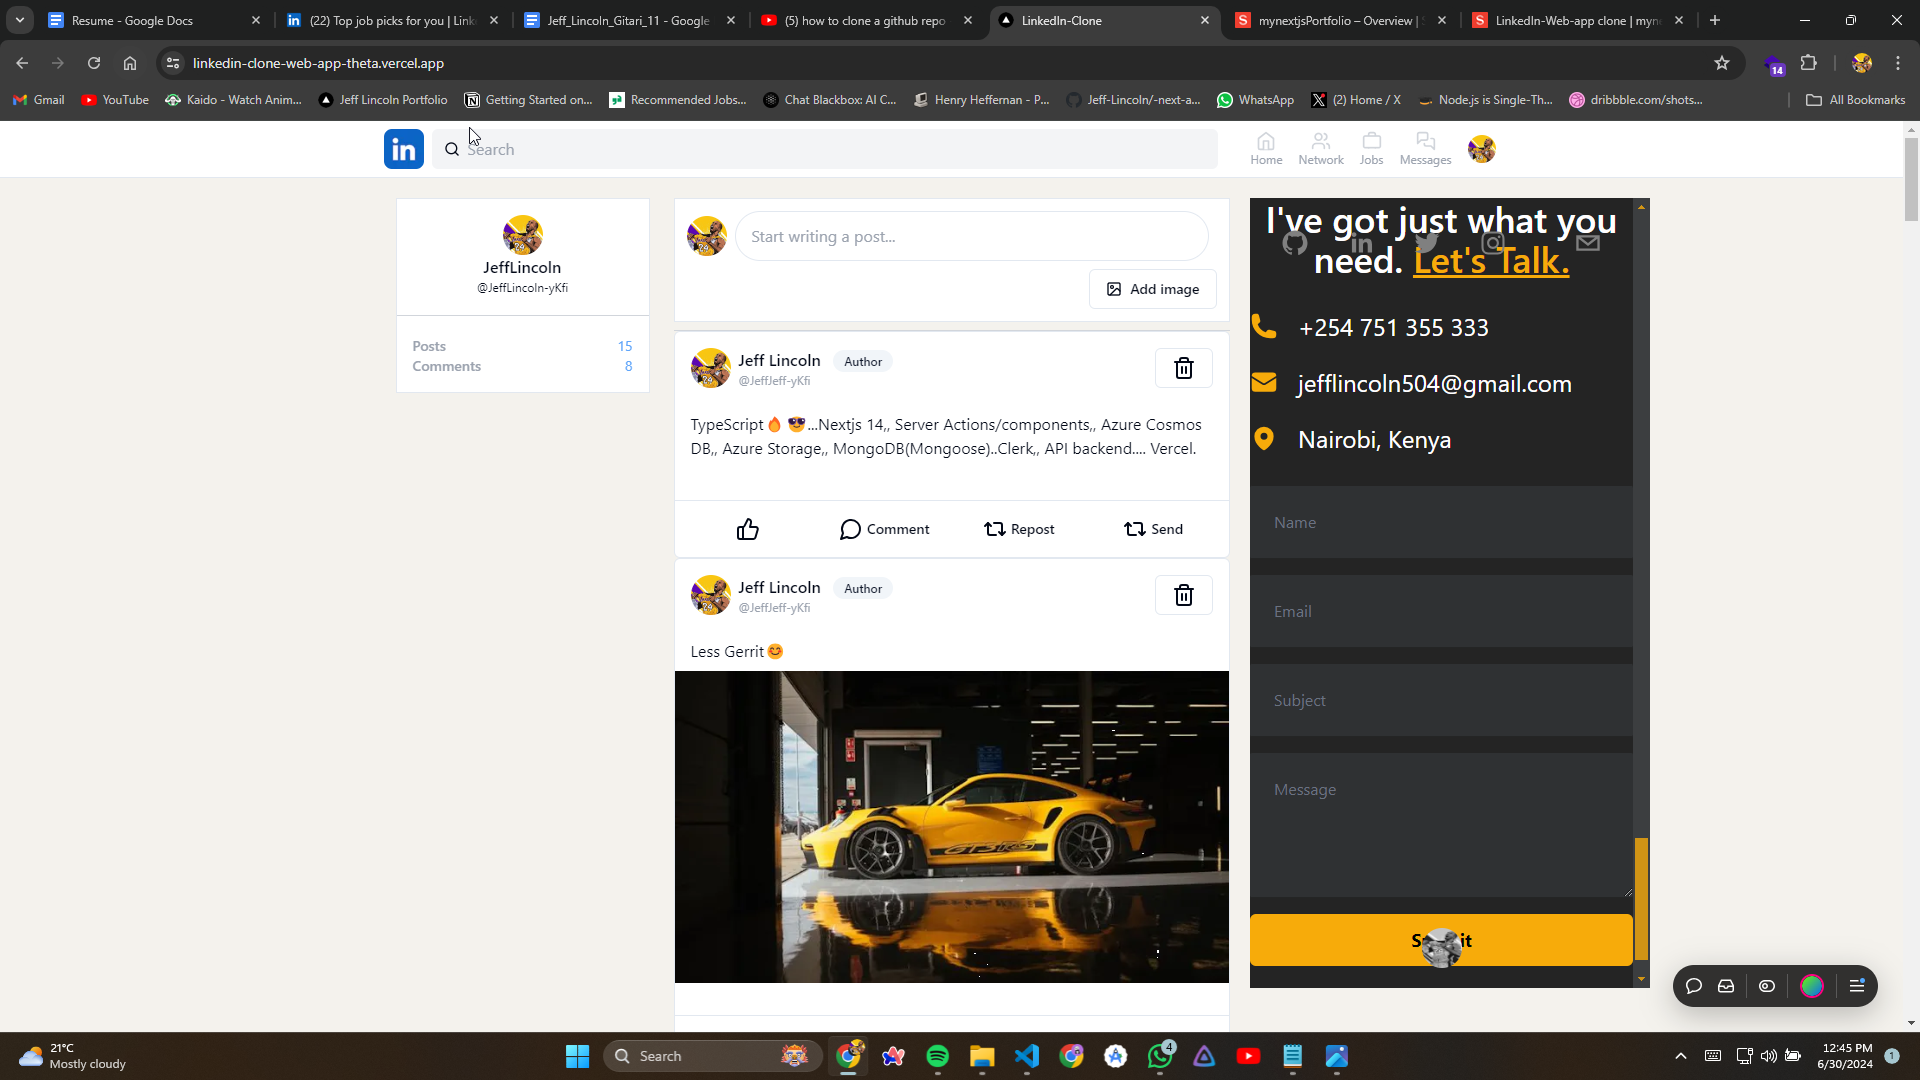1920x1080 pixels.
Task: Open the Jobs navigation icon
Action: (x=1371, y=148)
